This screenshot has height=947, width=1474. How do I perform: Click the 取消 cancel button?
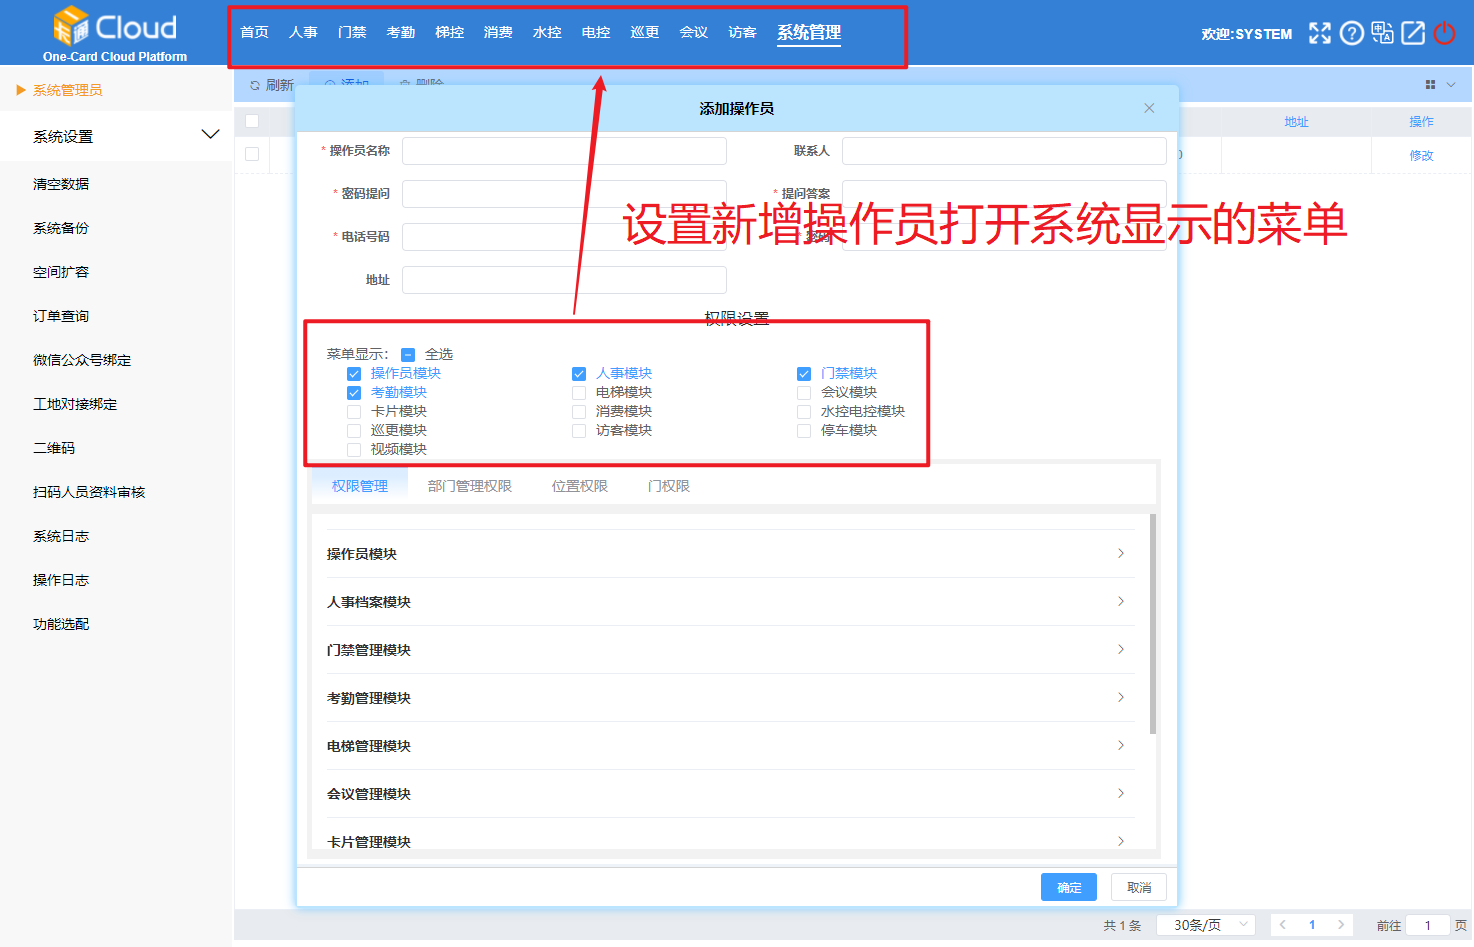tap(1139, 887)
